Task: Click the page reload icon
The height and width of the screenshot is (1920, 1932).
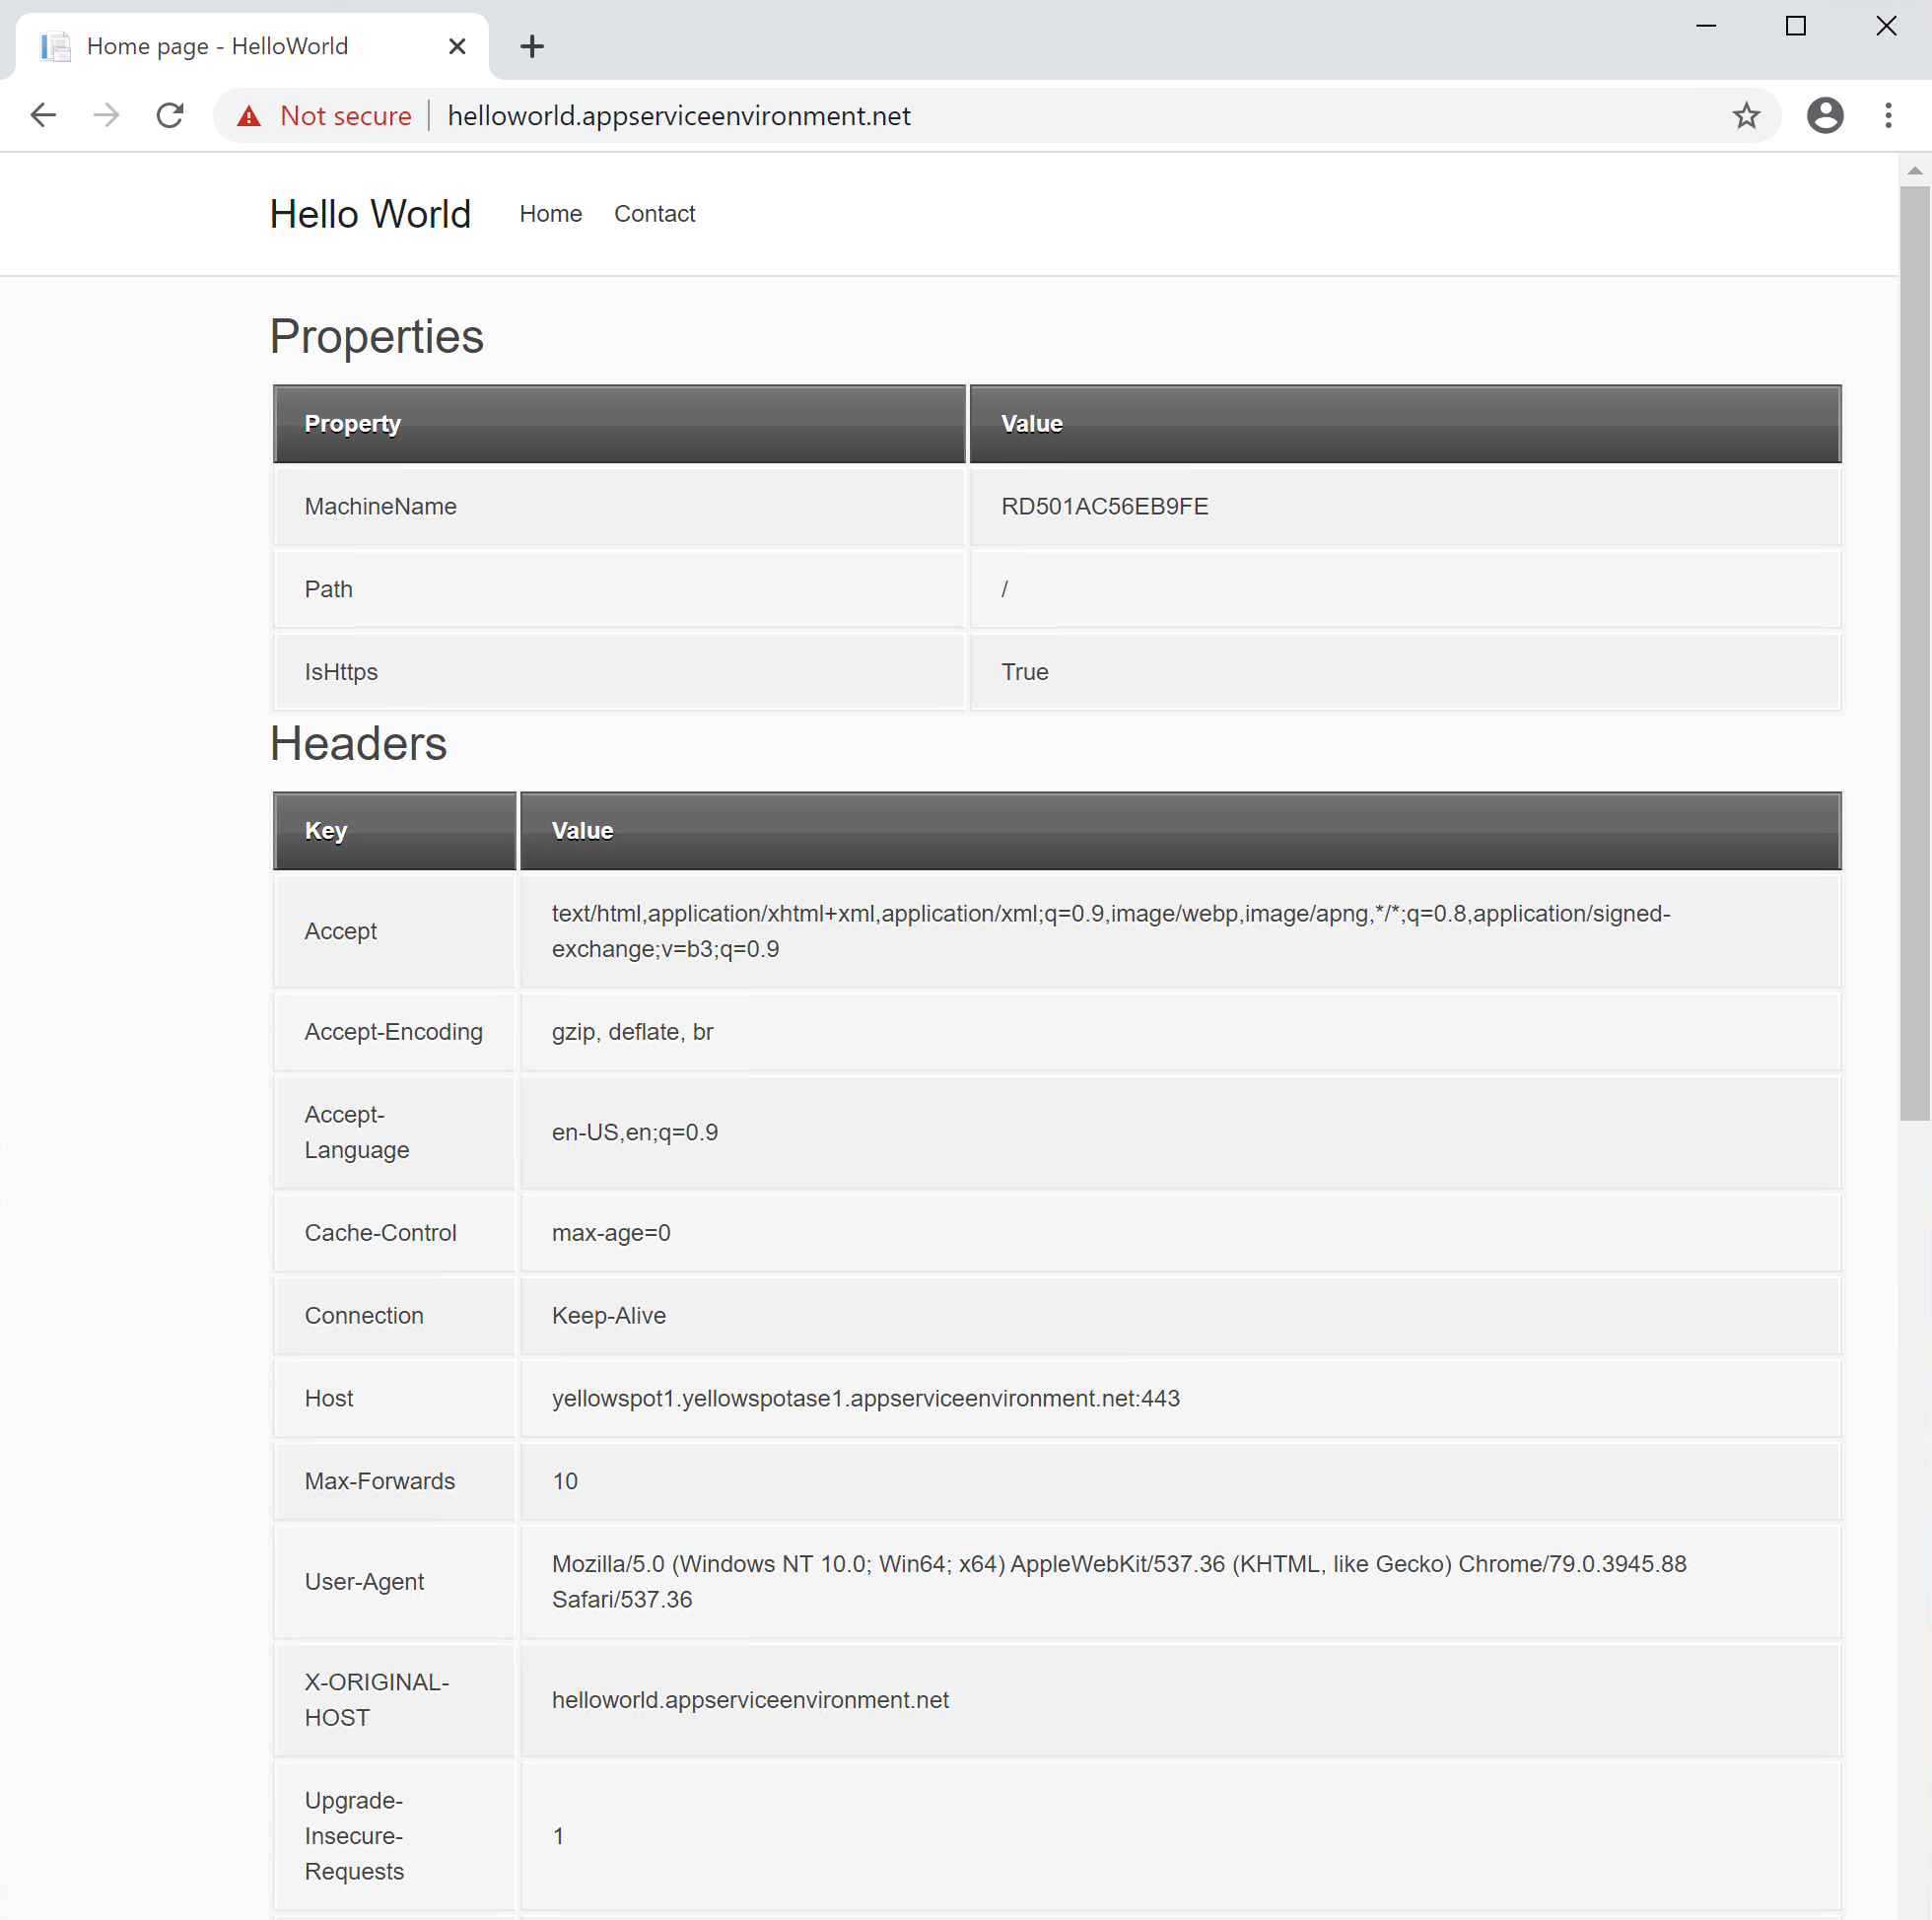Action: tap(169, 116)
